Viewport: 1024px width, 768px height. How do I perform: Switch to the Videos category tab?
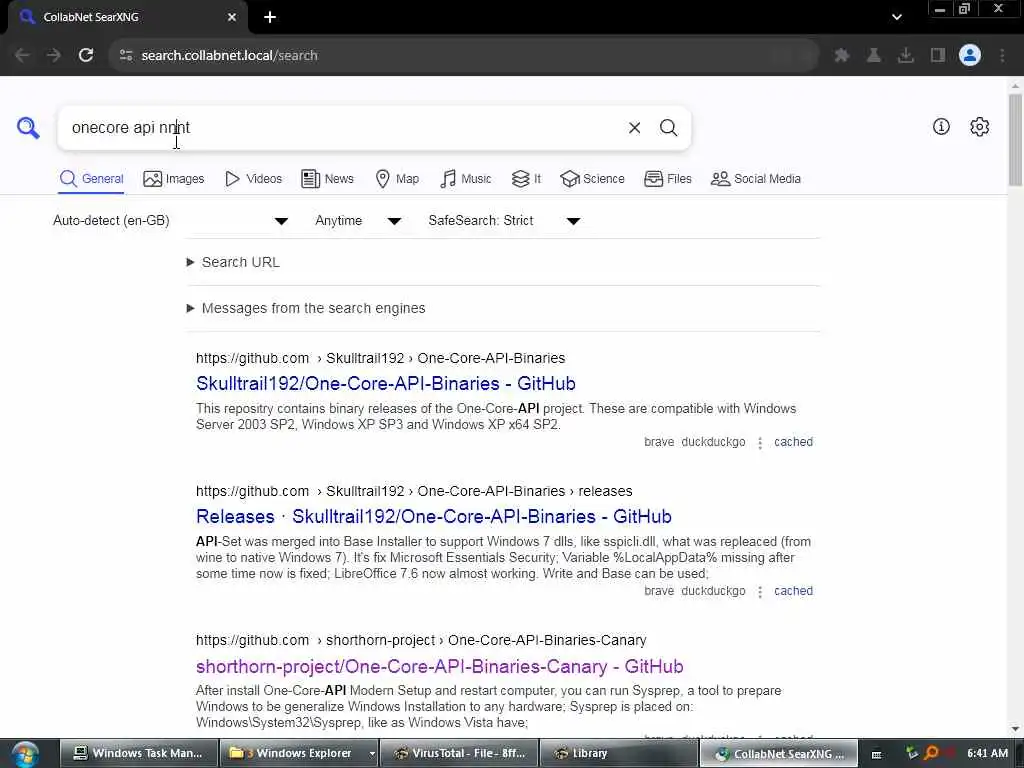pos(253,178)
